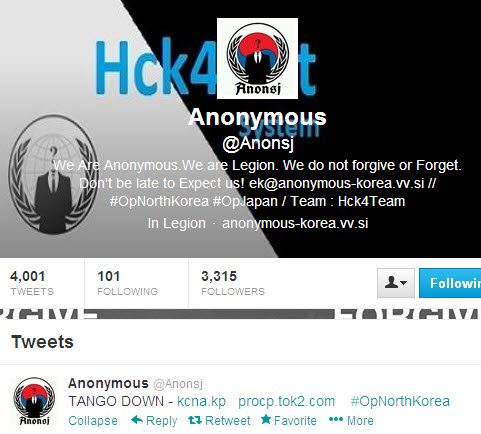Click the Retweet arrows icon
The width and height of the screenshot is (481, 434).
[195, 420]
